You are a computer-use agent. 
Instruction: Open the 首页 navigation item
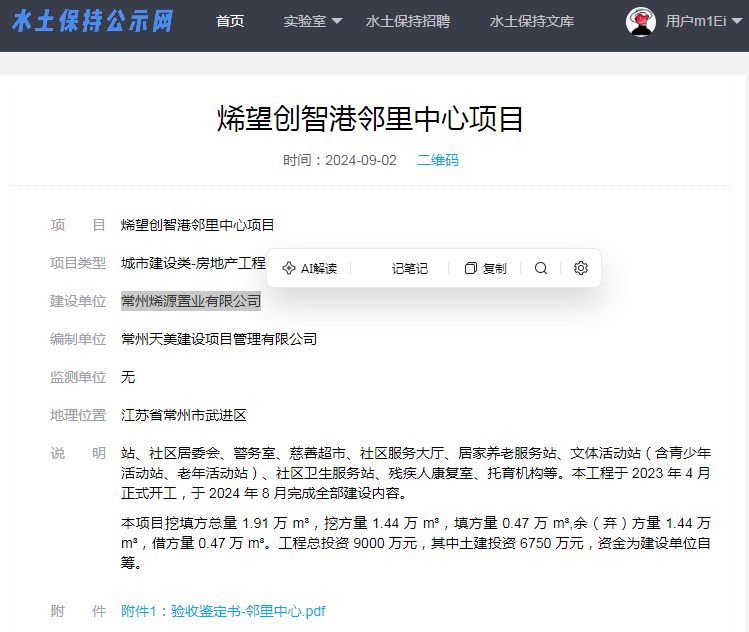230,21
